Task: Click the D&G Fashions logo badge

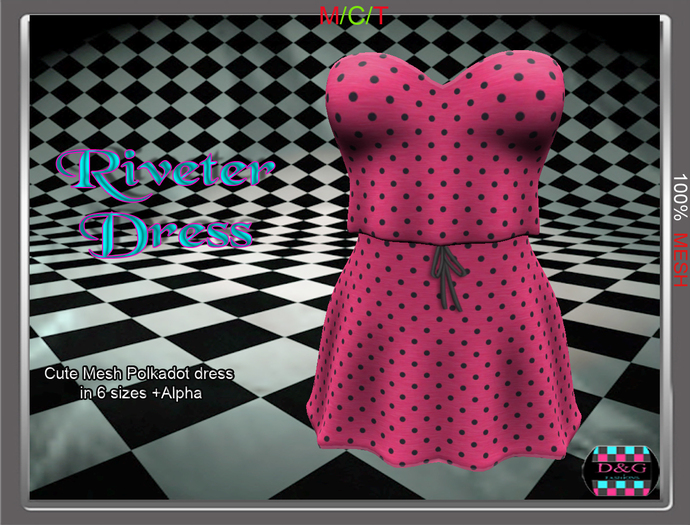Action: click(x=620, y=471)
